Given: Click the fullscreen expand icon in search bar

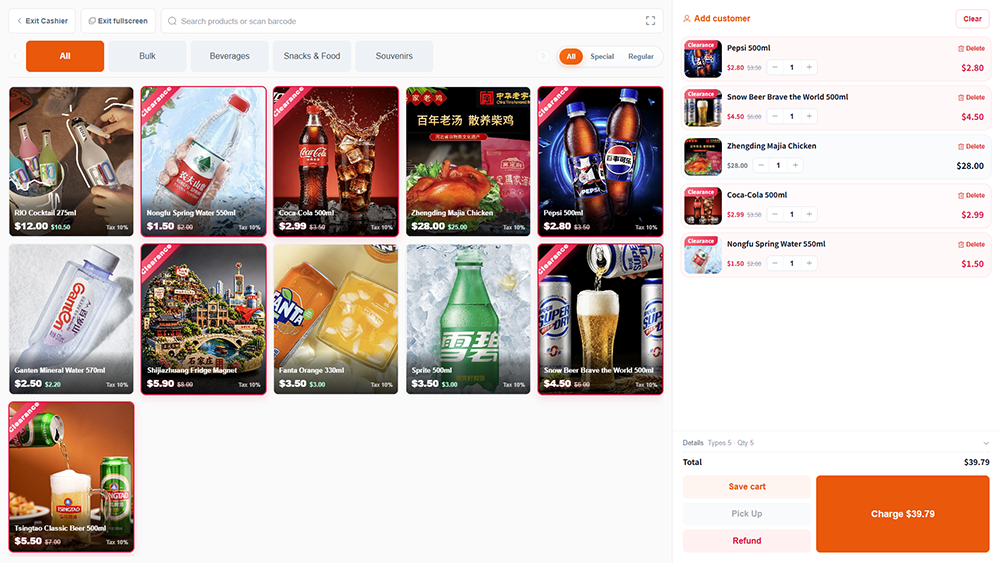Looking at the screenshot, I should [650, 21].
